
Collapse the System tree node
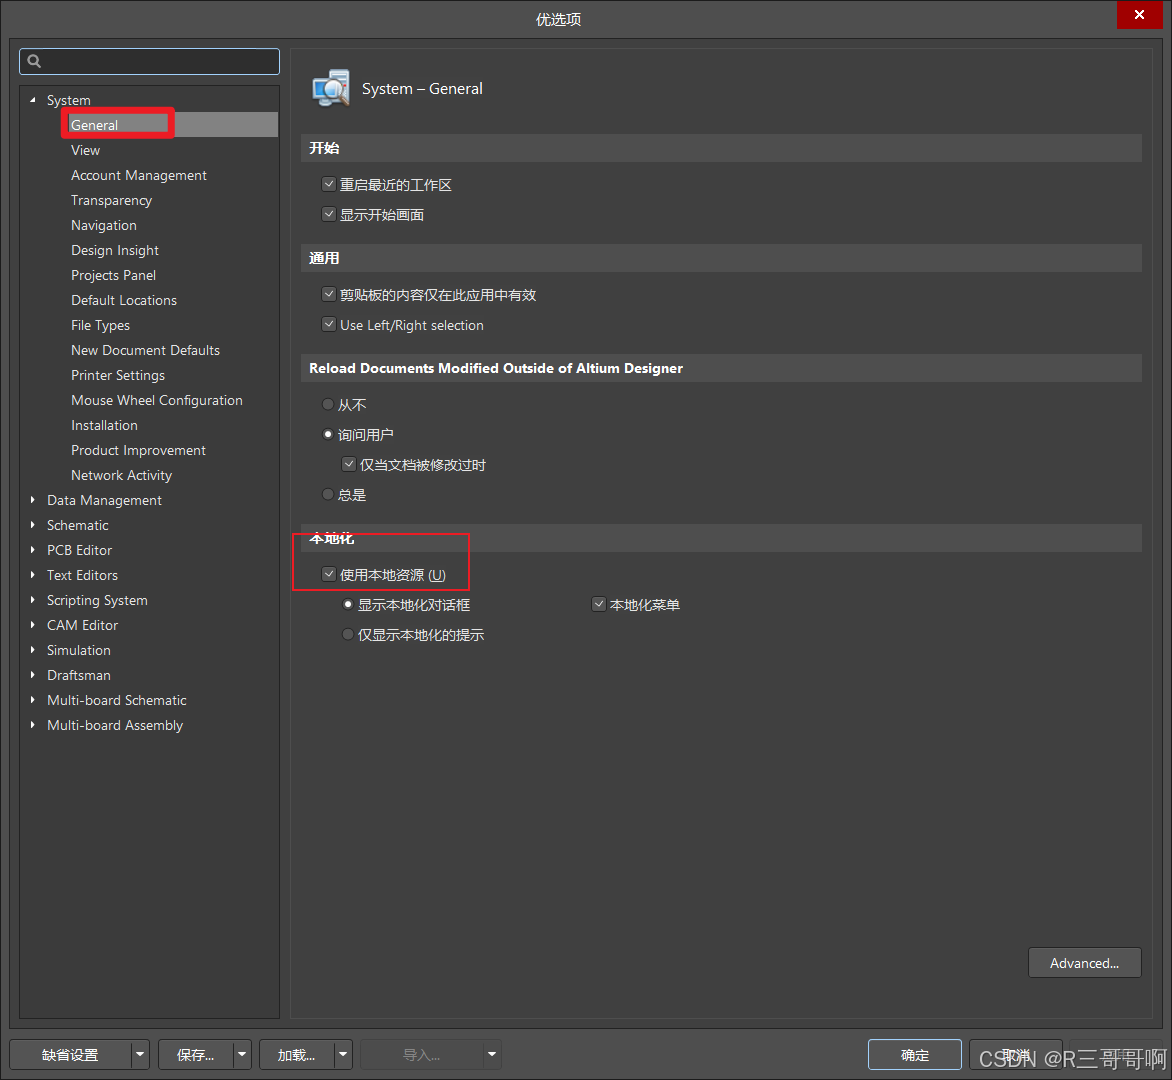[32, 99]
